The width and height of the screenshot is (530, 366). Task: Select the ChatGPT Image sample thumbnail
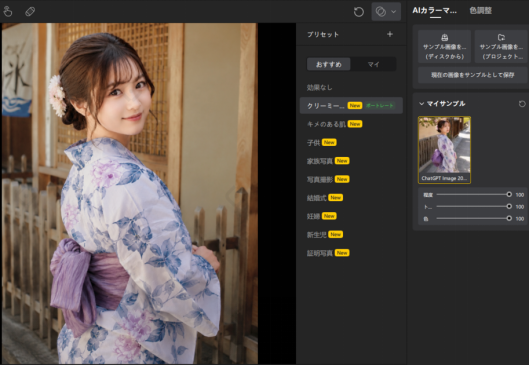point(444,150)
